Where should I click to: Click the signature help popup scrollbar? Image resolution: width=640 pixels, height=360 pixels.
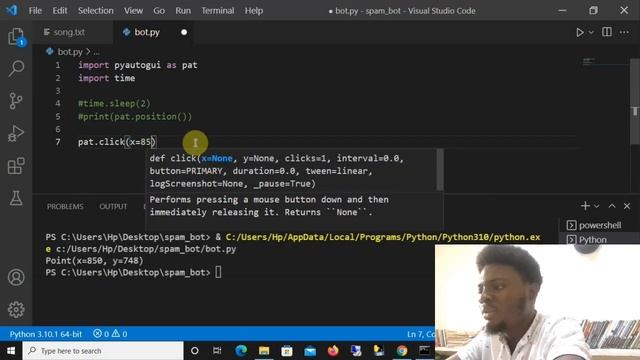440,169
